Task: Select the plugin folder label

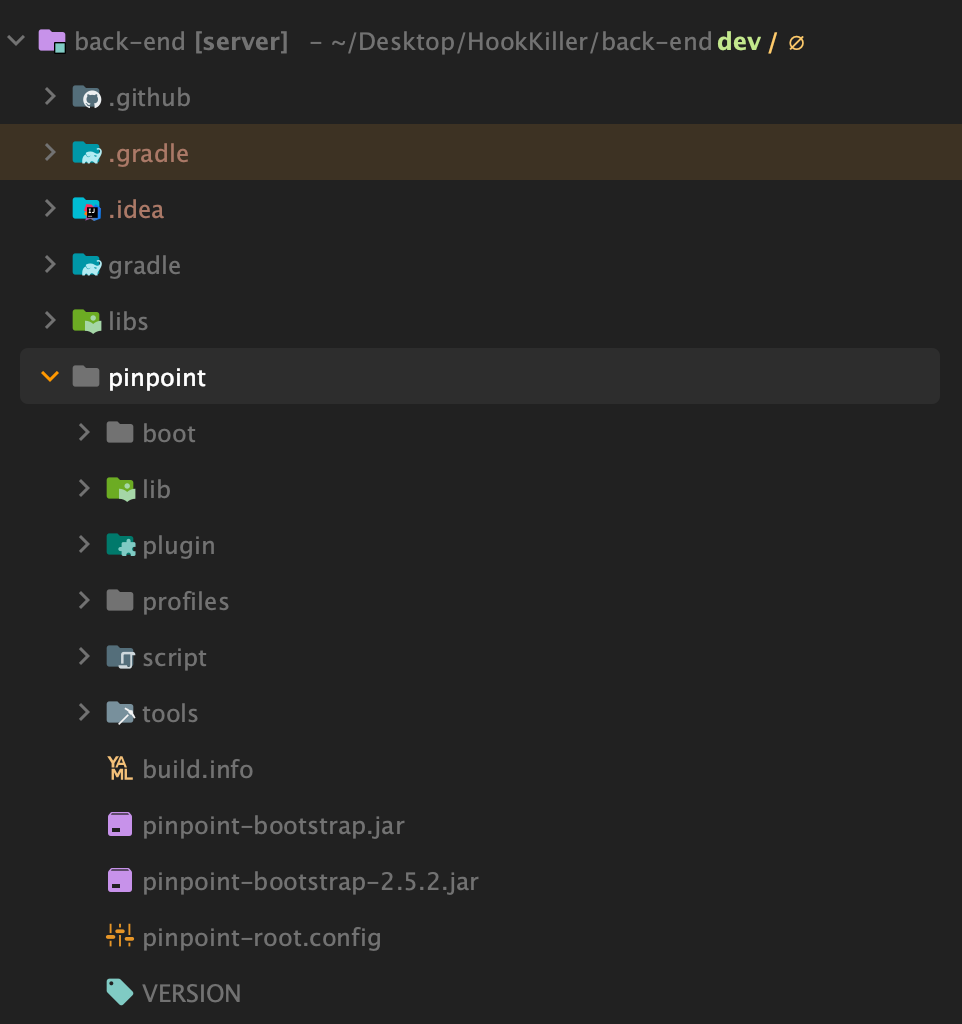Action: [179, 546]
